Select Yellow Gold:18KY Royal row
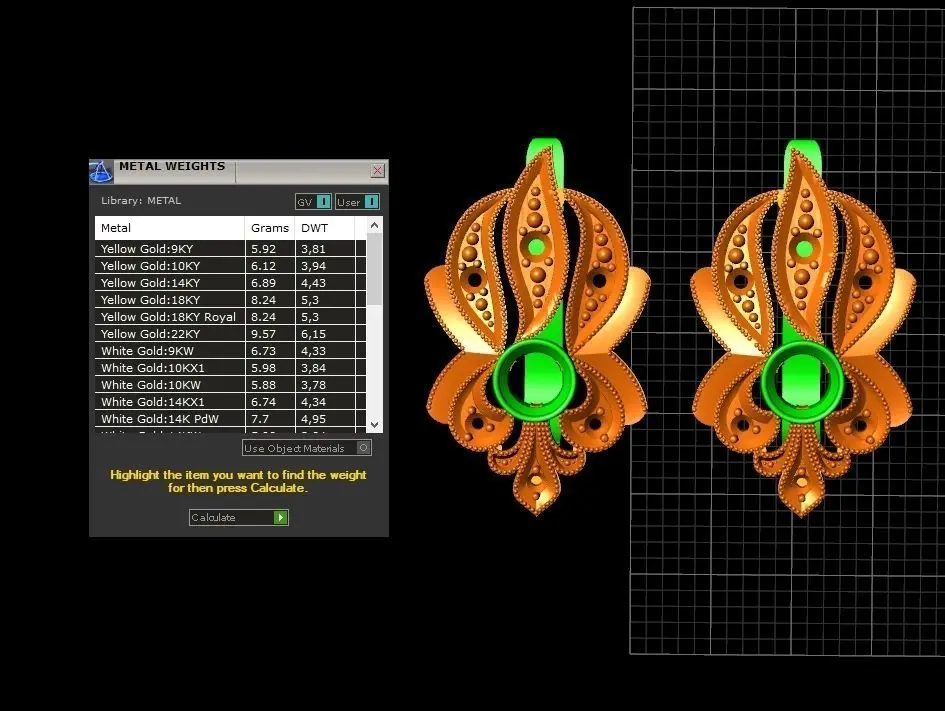The image size is (945, 711). 230,317
